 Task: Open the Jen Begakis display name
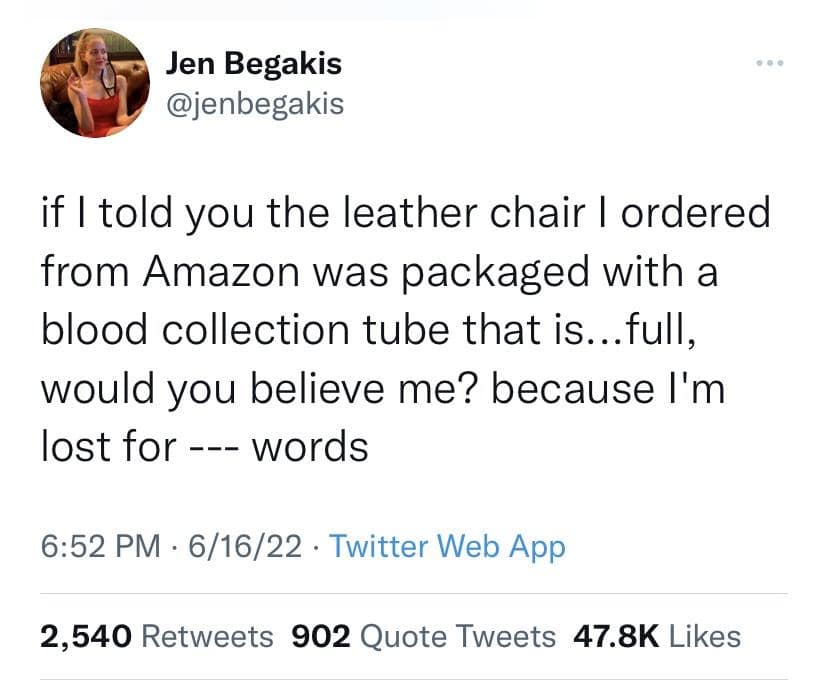point(253,64)
